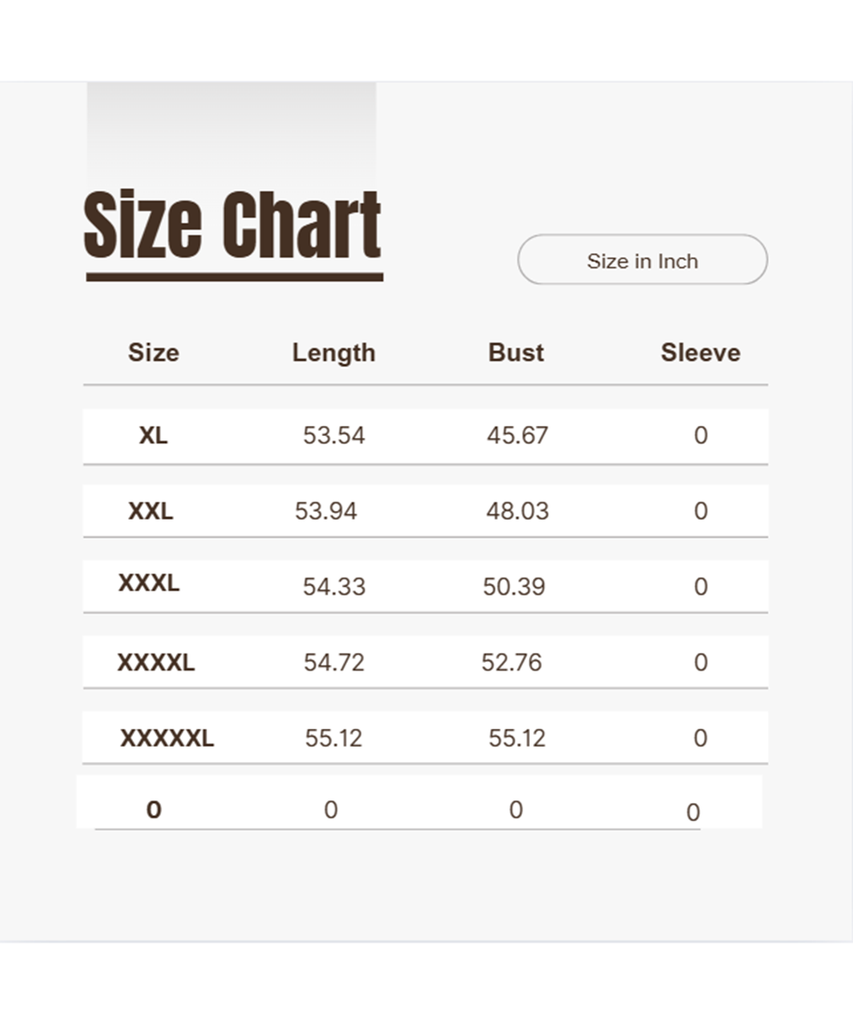Click the XXXL length value 54.33
Screen dimensions: 853x1024
(334, 587)
